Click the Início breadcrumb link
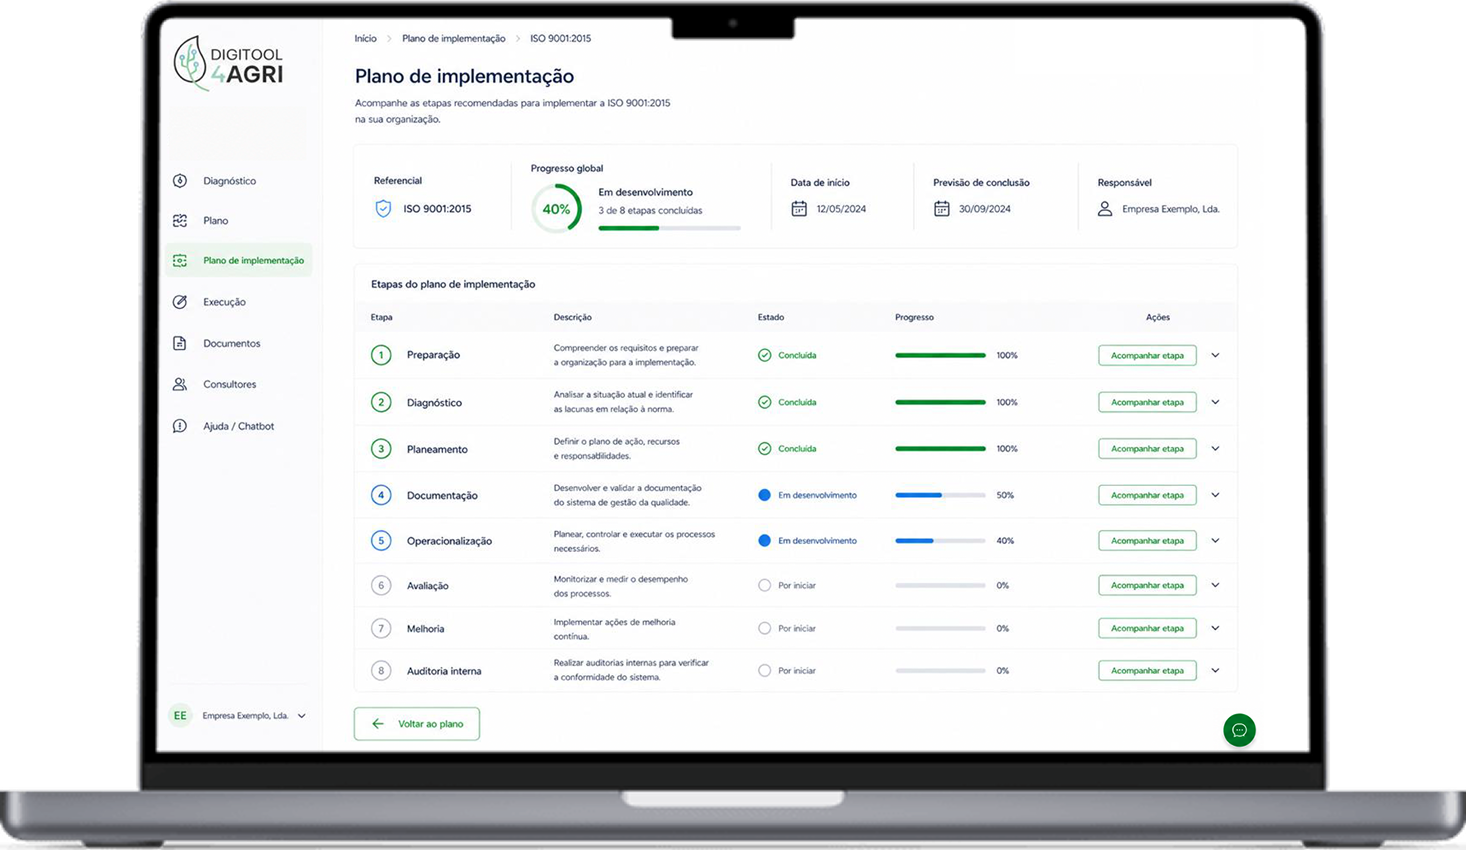The height and width of the screenshot is (850, 1466). 366,38
